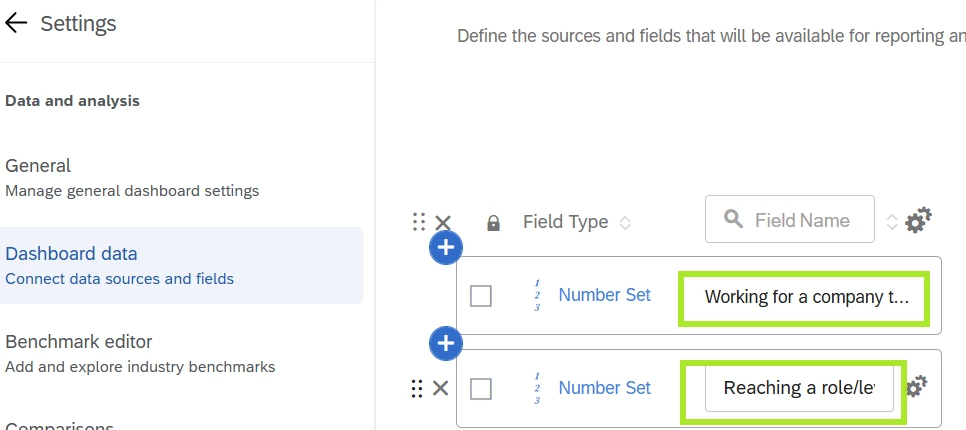Click the lock icon in the header row

(x=493, y=223)
